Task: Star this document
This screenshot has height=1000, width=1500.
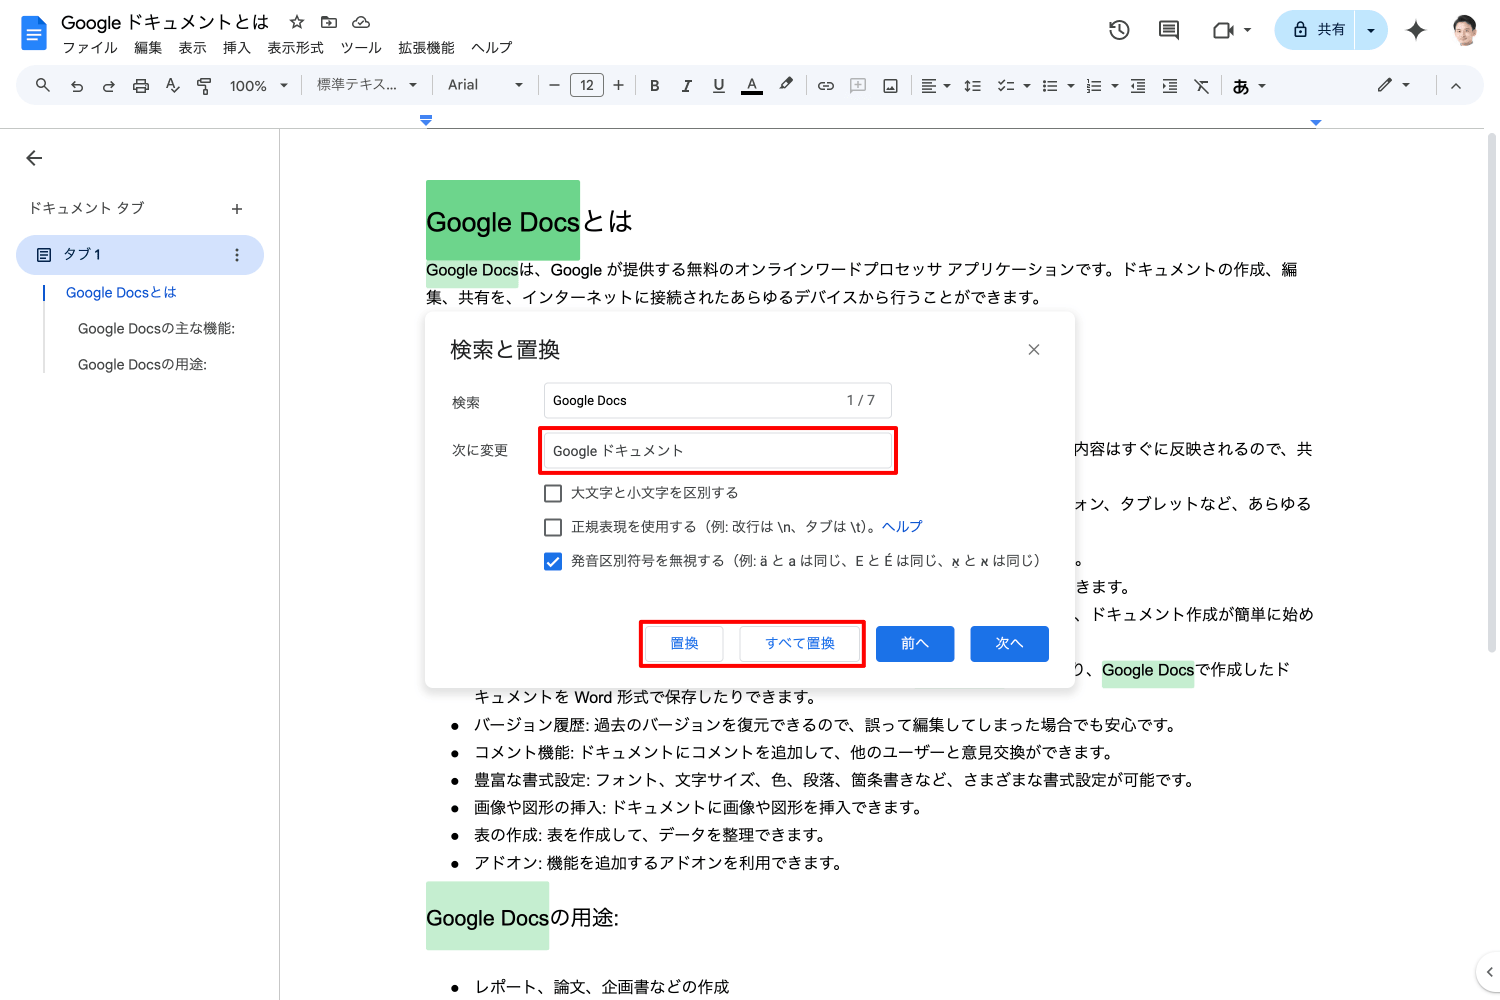Action: tap(297, 22)
